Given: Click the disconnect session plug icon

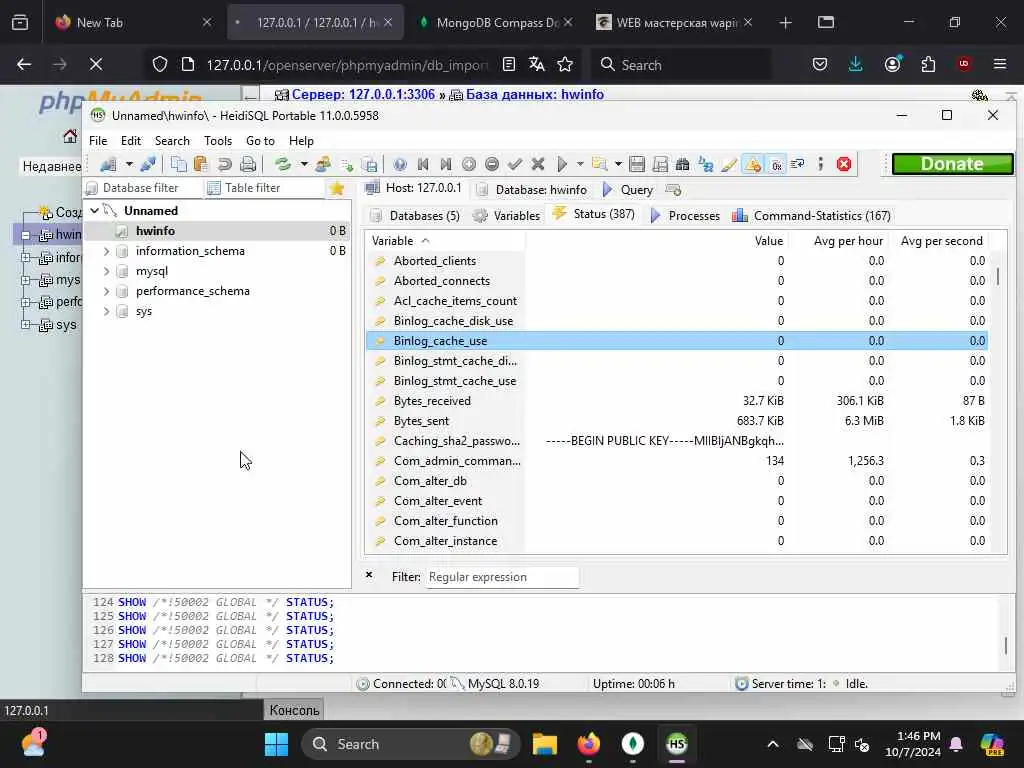Looking at the screenshot, I should point(148,164).
